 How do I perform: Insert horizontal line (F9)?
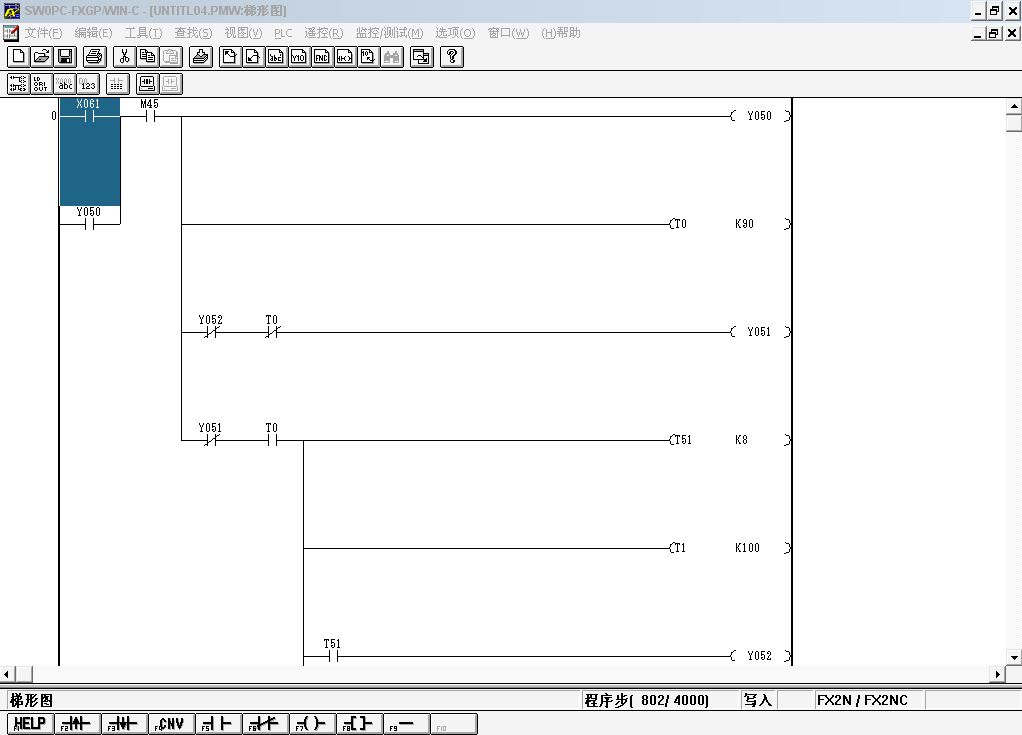405,724
